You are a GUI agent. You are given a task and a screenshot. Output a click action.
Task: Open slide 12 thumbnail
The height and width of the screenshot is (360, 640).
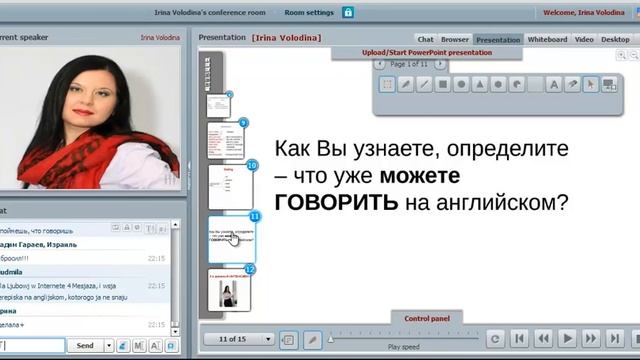(229, 290)
